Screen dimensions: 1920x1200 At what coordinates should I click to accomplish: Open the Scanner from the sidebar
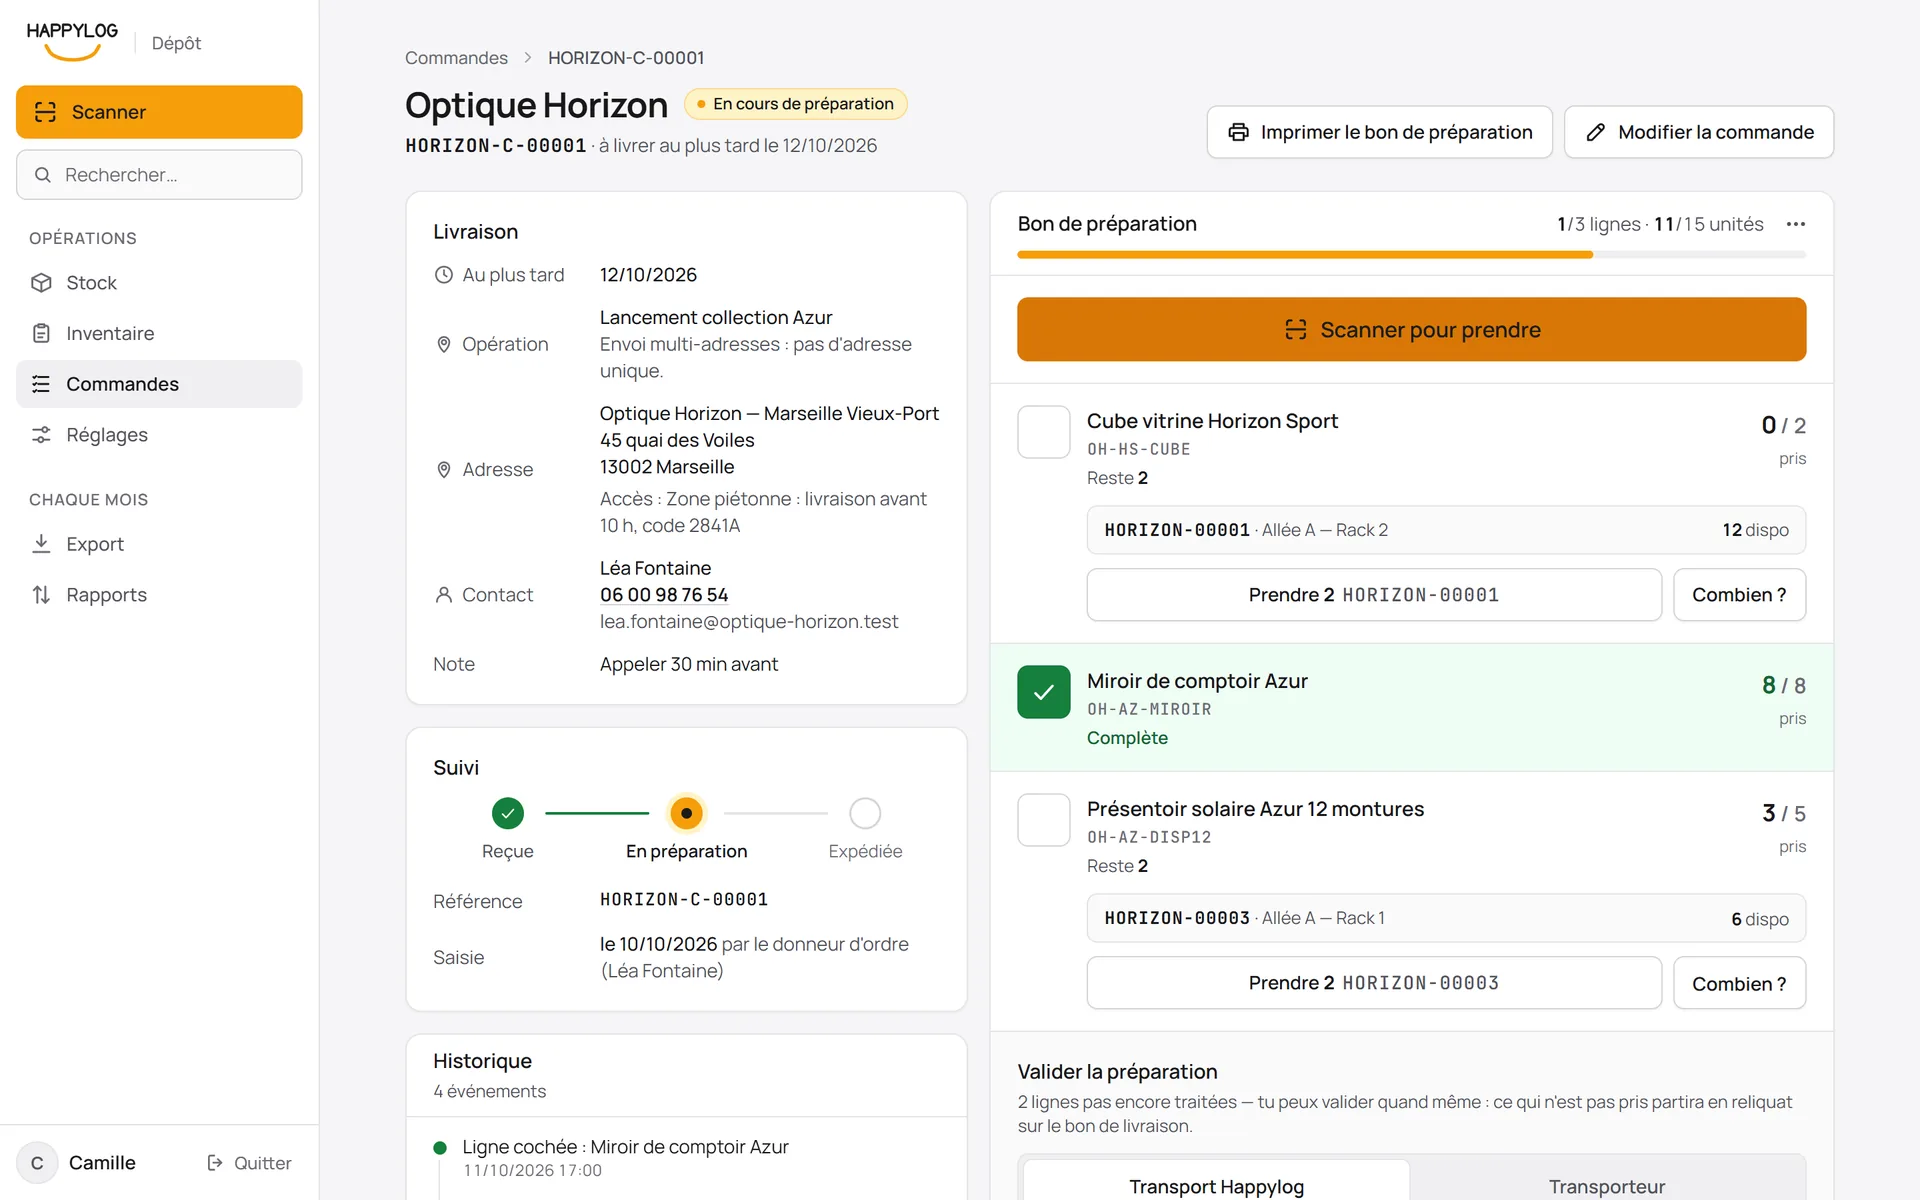tap(159, 112)
